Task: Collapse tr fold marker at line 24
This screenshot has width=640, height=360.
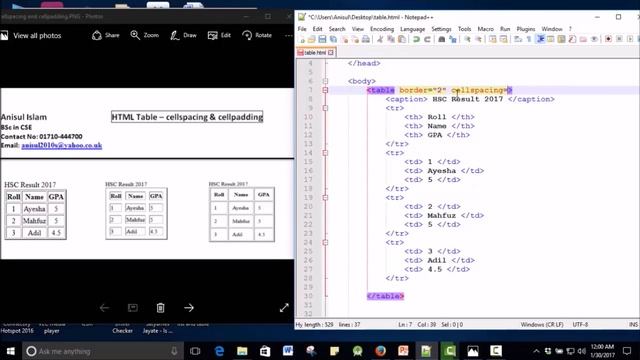Action: [x=325, y=242]
